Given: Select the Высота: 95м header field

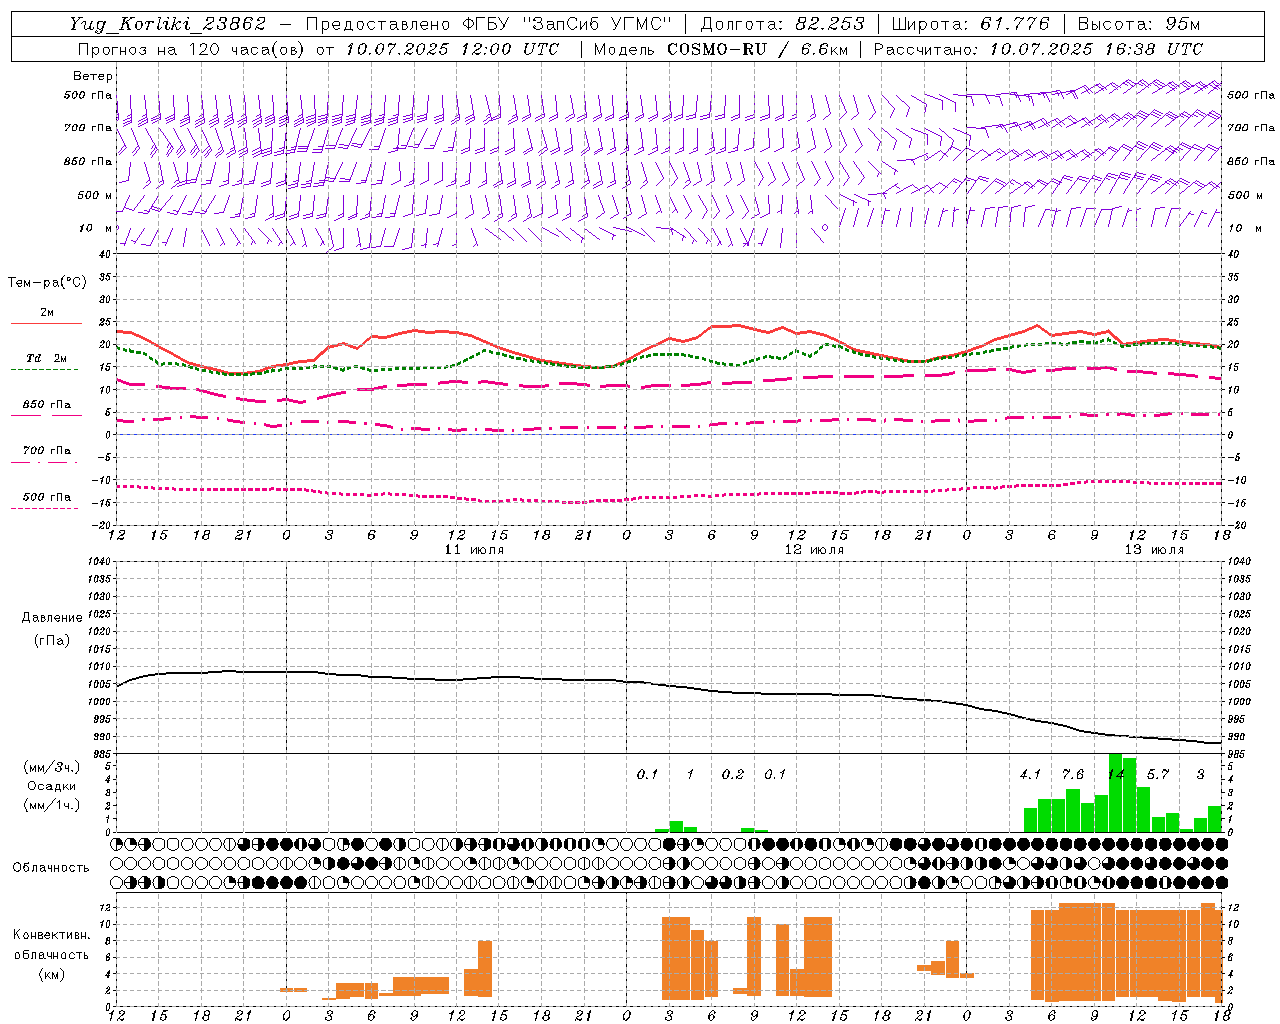Looking at the screenshot, I should click(x=1138, y=24).
